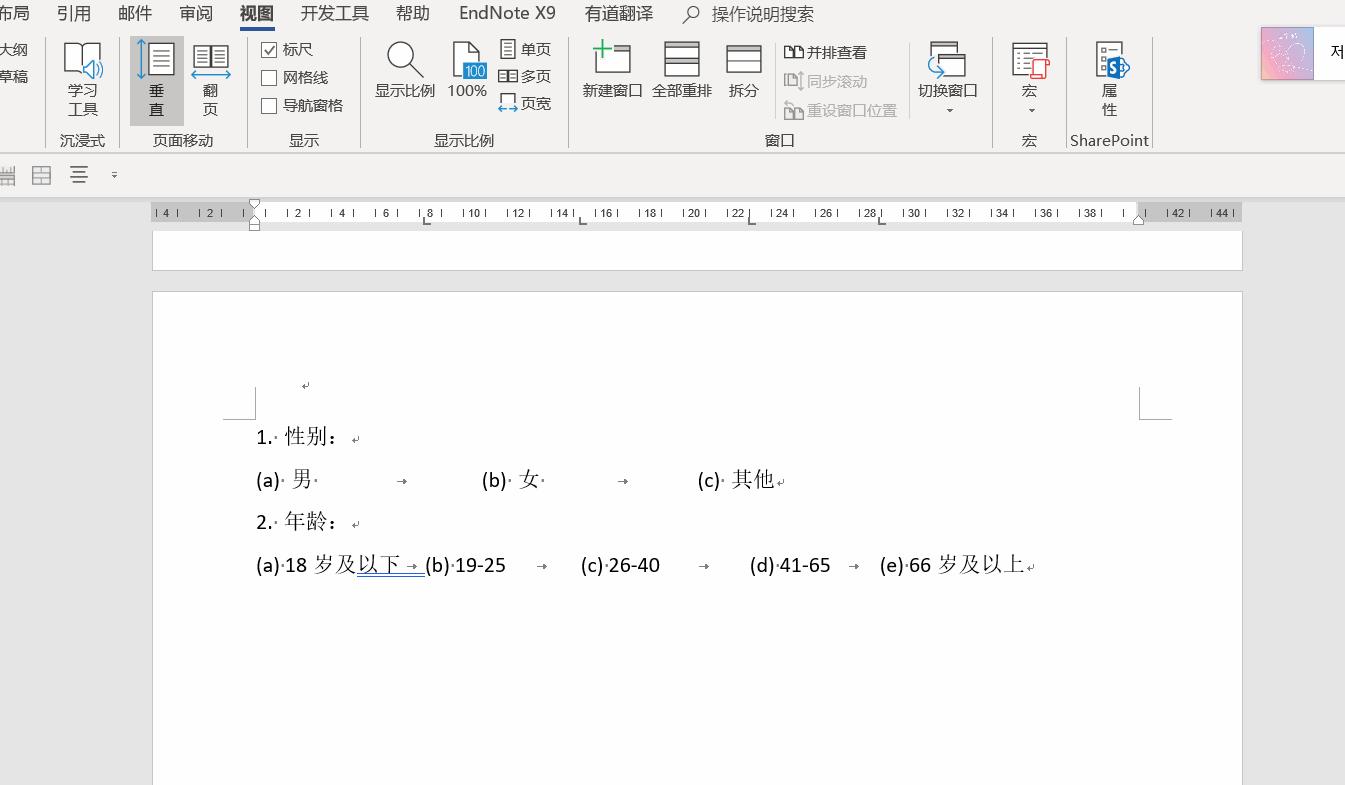Set zoom to 100%
1345x785 pixels.
[x=466, y=68]
